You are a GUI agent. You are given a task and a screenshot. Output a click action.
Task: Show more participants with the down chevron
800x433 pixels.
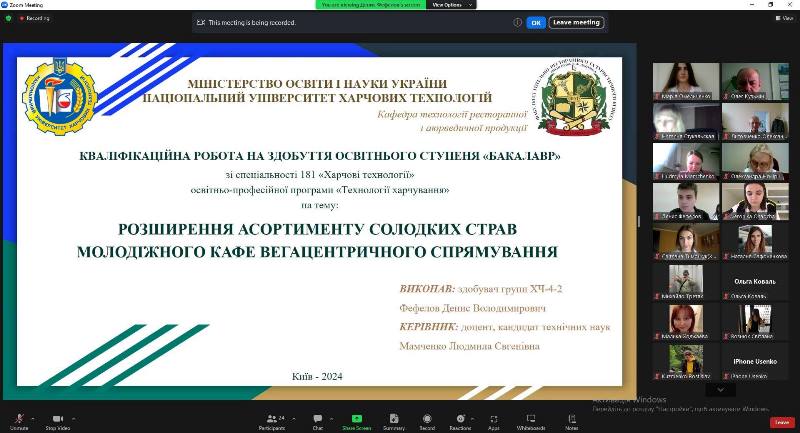[720, 390]
